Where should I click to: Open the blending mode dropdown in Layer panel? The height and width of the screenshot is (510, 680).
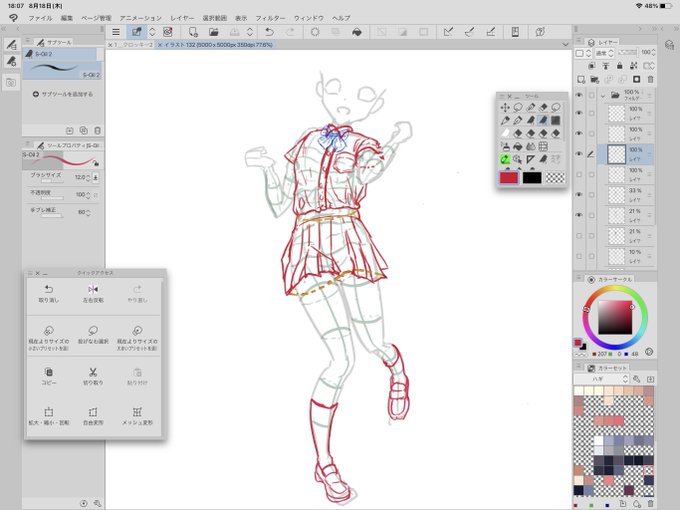click(x=605, y=53)
